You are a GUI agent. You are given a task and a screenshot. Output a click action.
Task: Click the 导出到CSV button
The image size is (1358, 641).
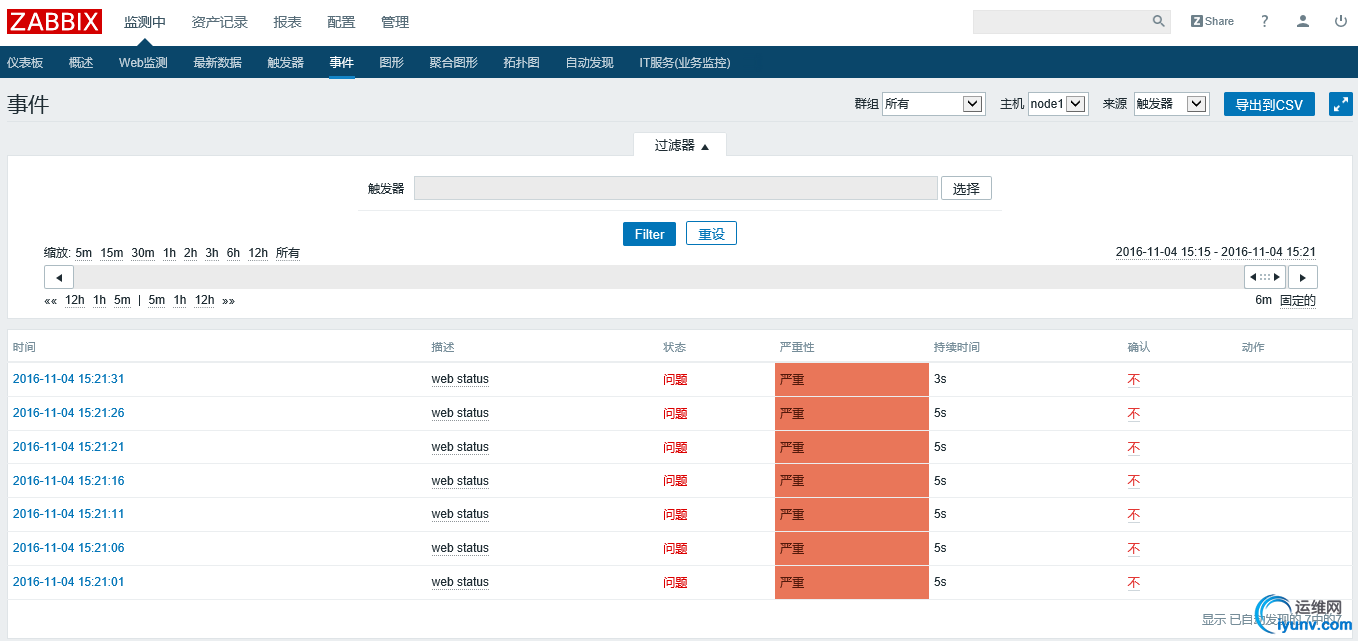point(1269,104)
